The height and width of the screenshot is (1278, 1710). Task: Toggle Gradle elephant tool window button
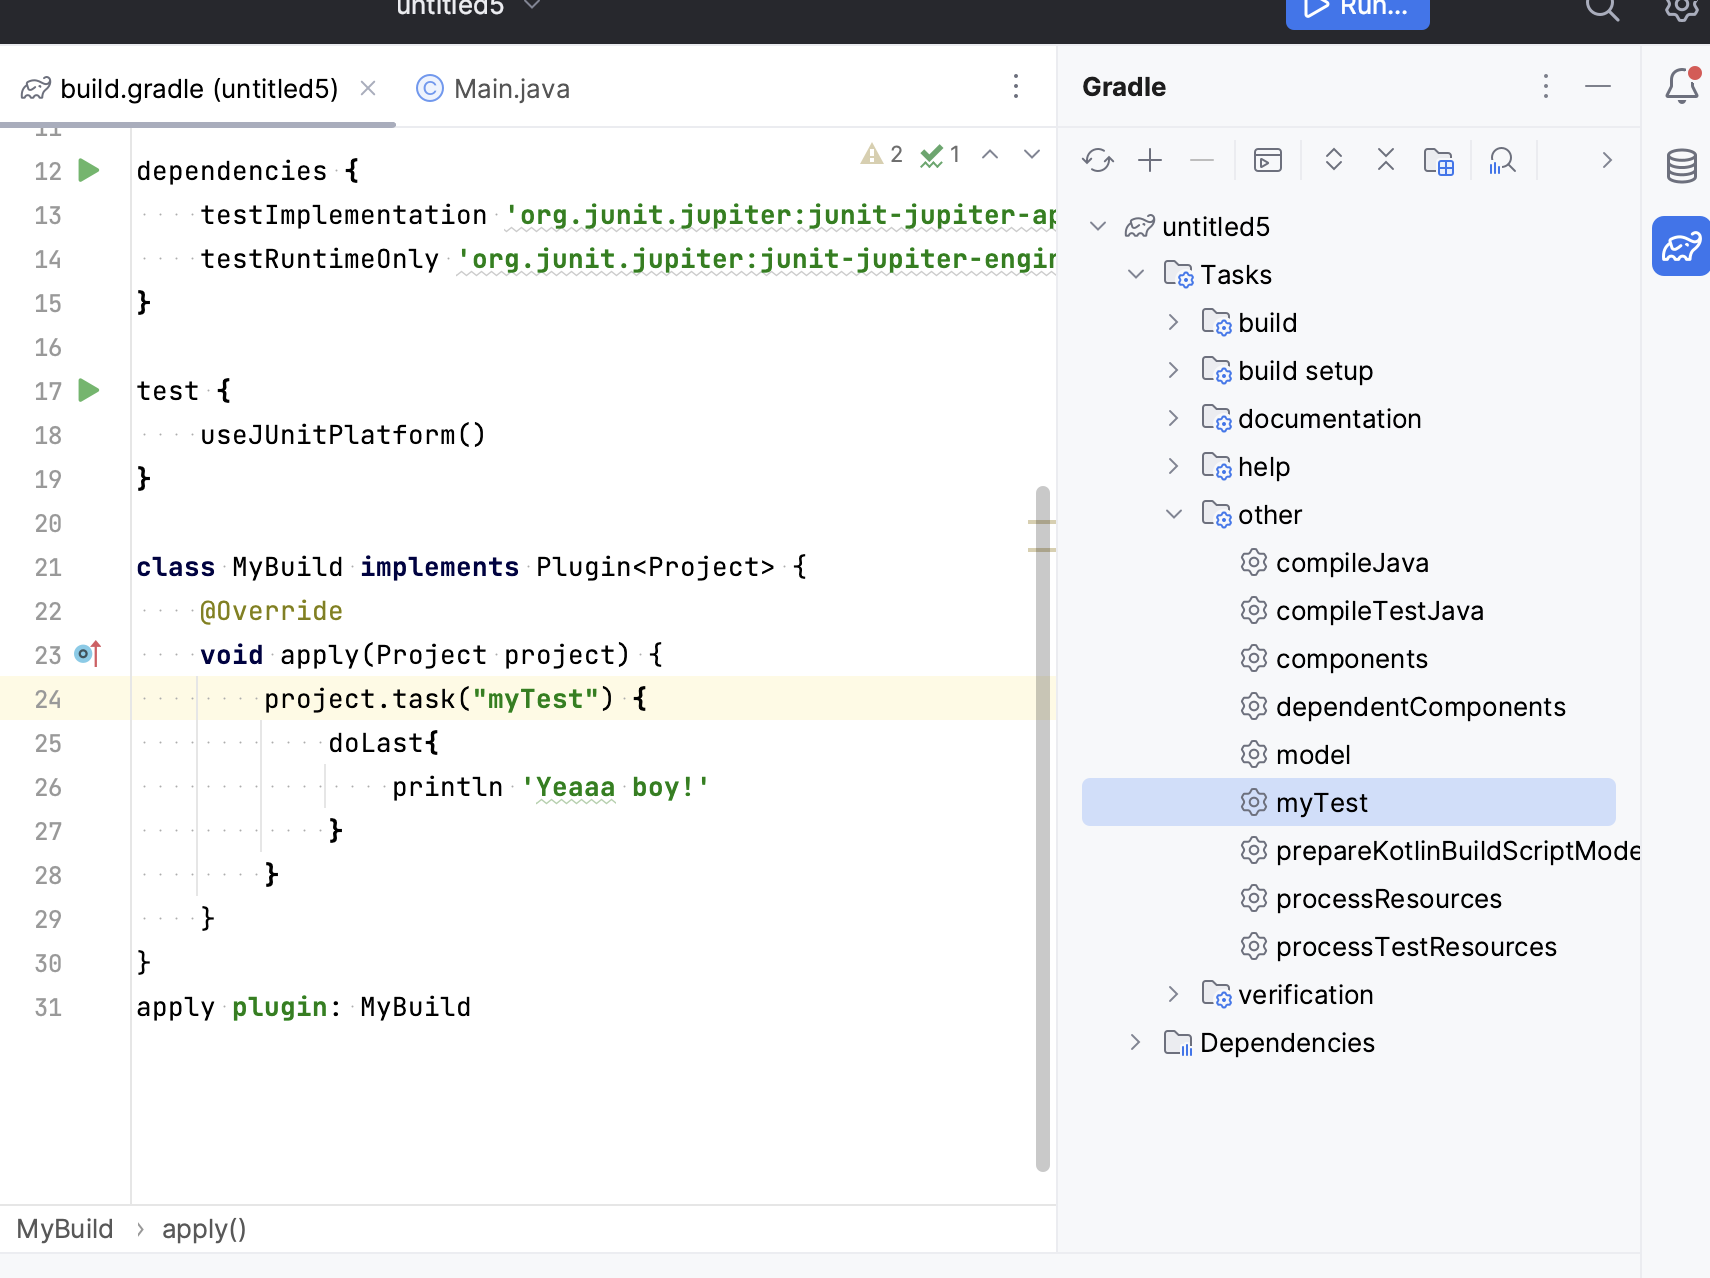coord(1681,246)
